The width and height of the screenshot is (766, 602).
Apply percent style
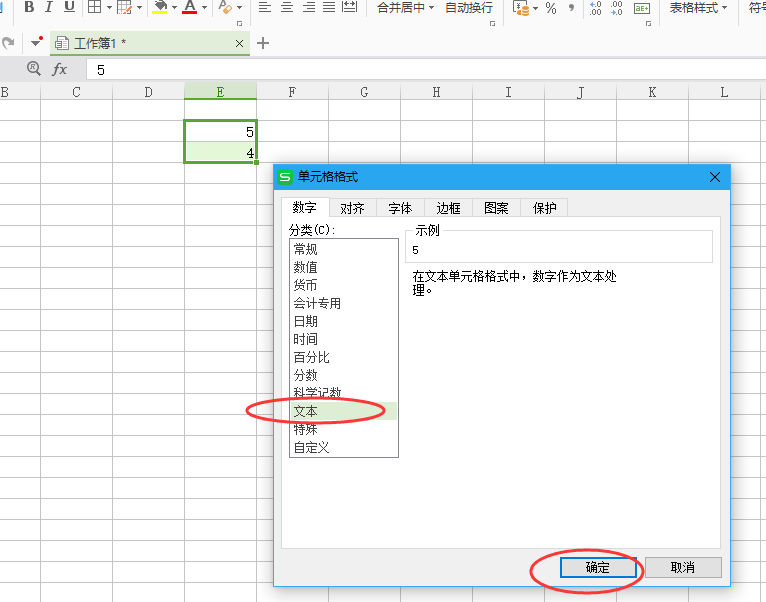pos(551,8)
